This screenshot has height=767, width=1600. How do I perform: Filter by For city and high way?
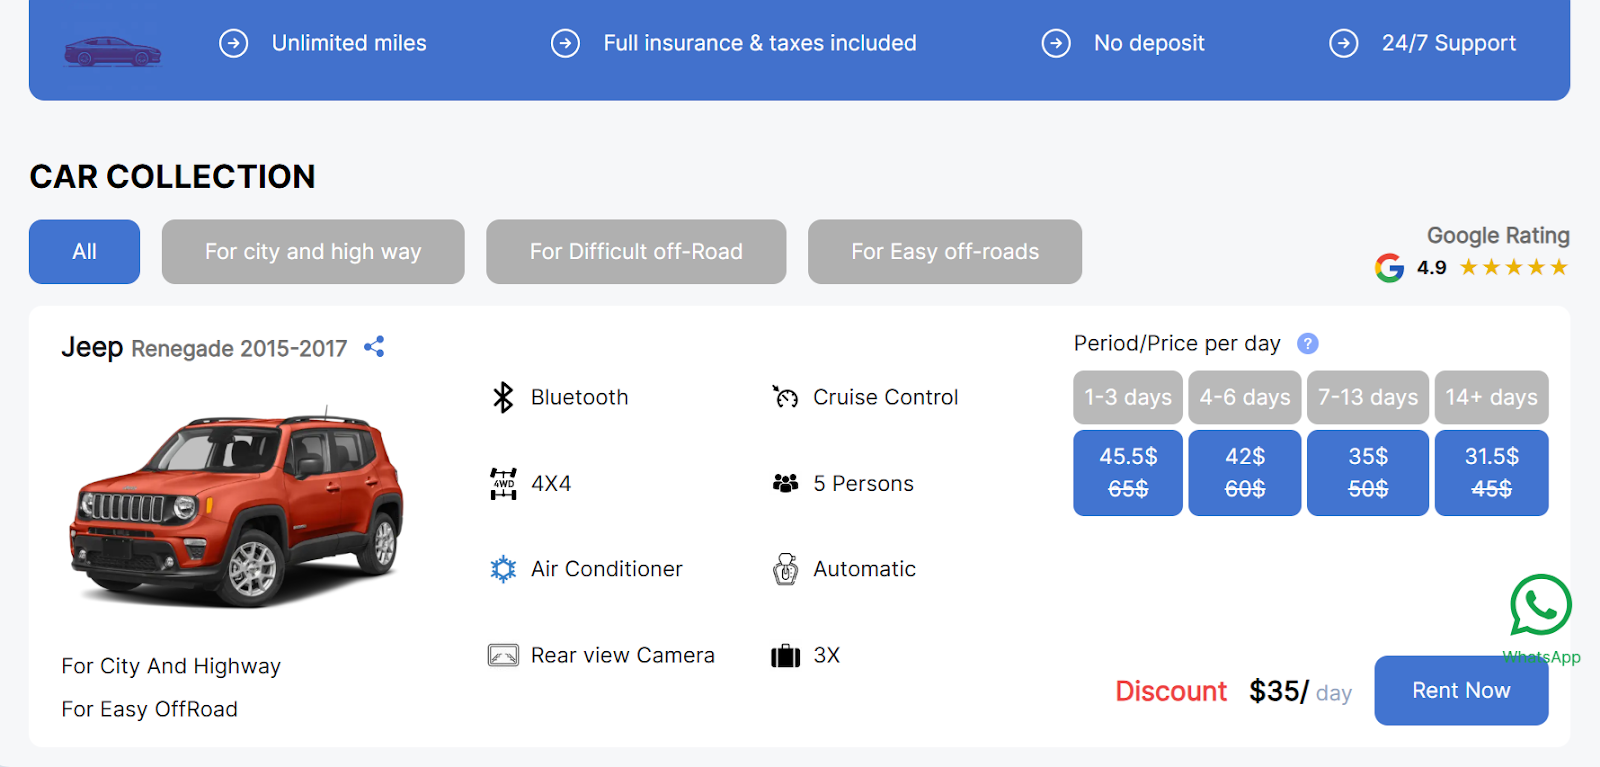pyautogui.click(x=313, y=252)
